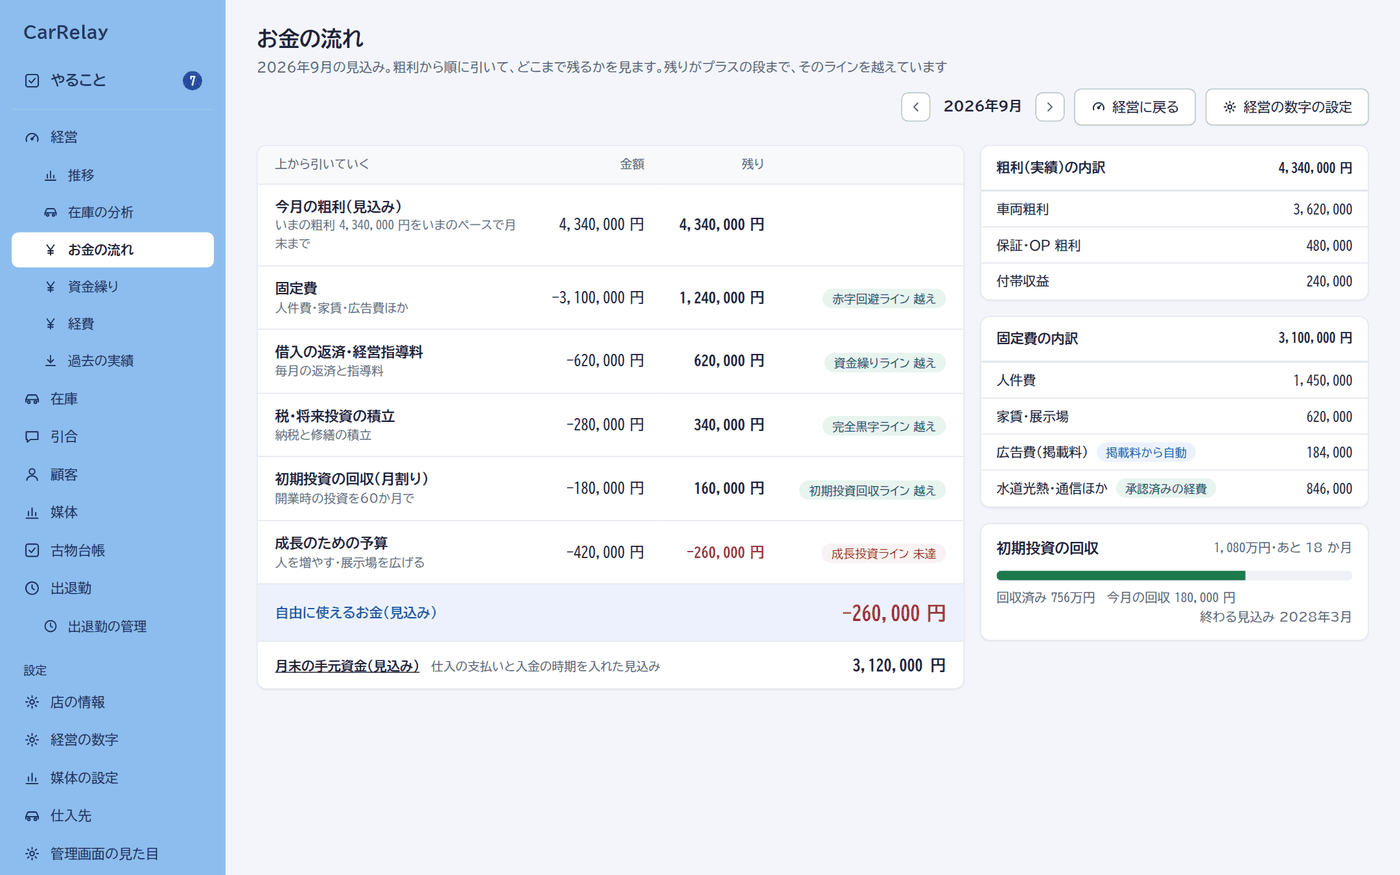1400x875 pixels.
Task: Click the clock icon beside 出退勤の管理
Action: pos(50,626)
